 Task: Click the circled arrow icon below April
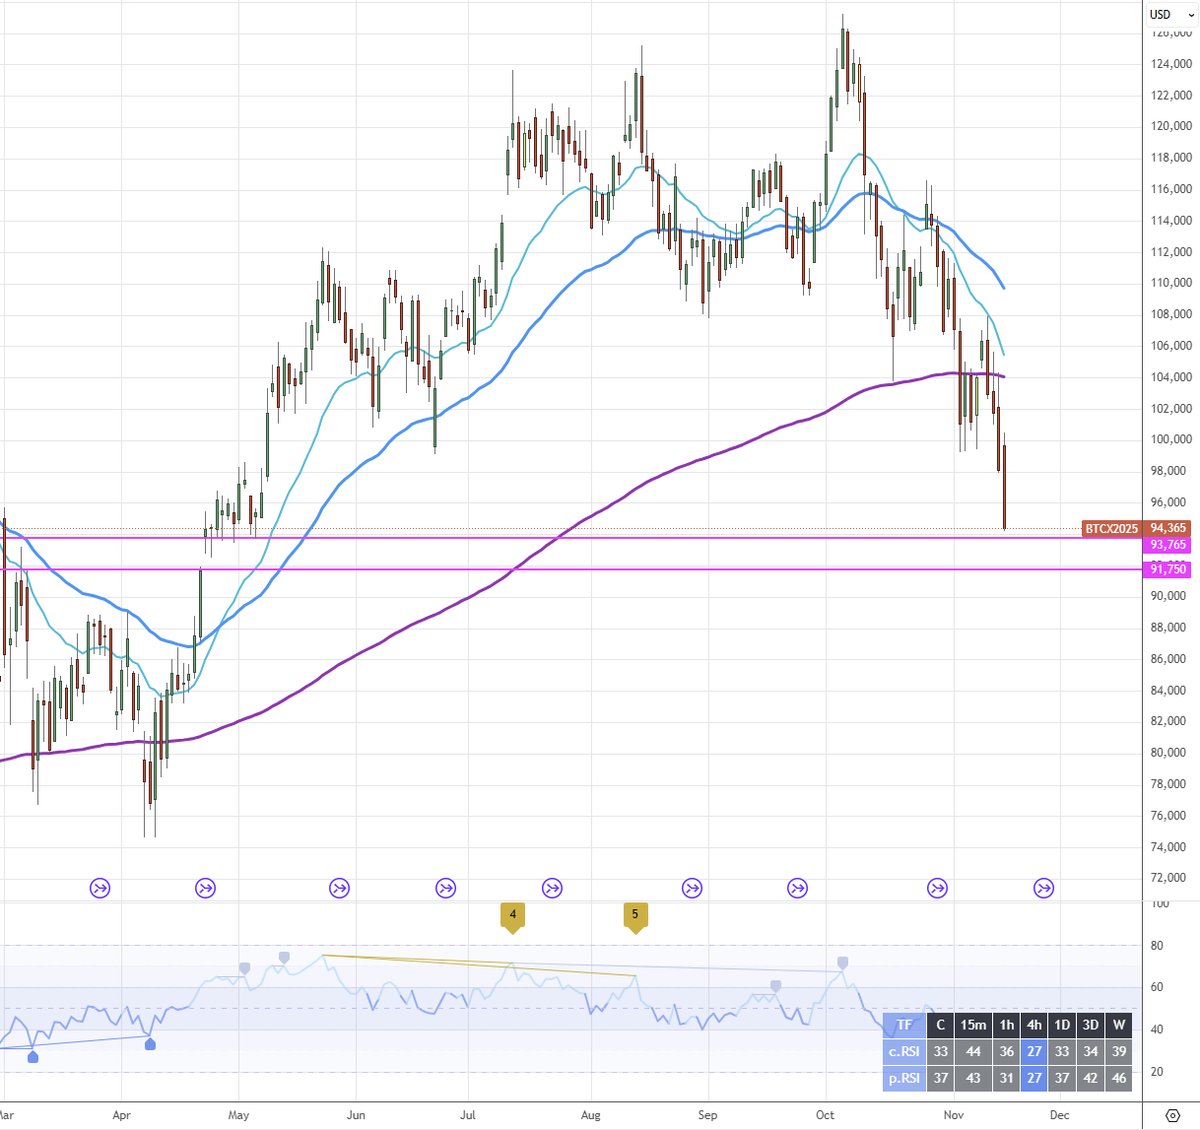click(x=99, y=887)
